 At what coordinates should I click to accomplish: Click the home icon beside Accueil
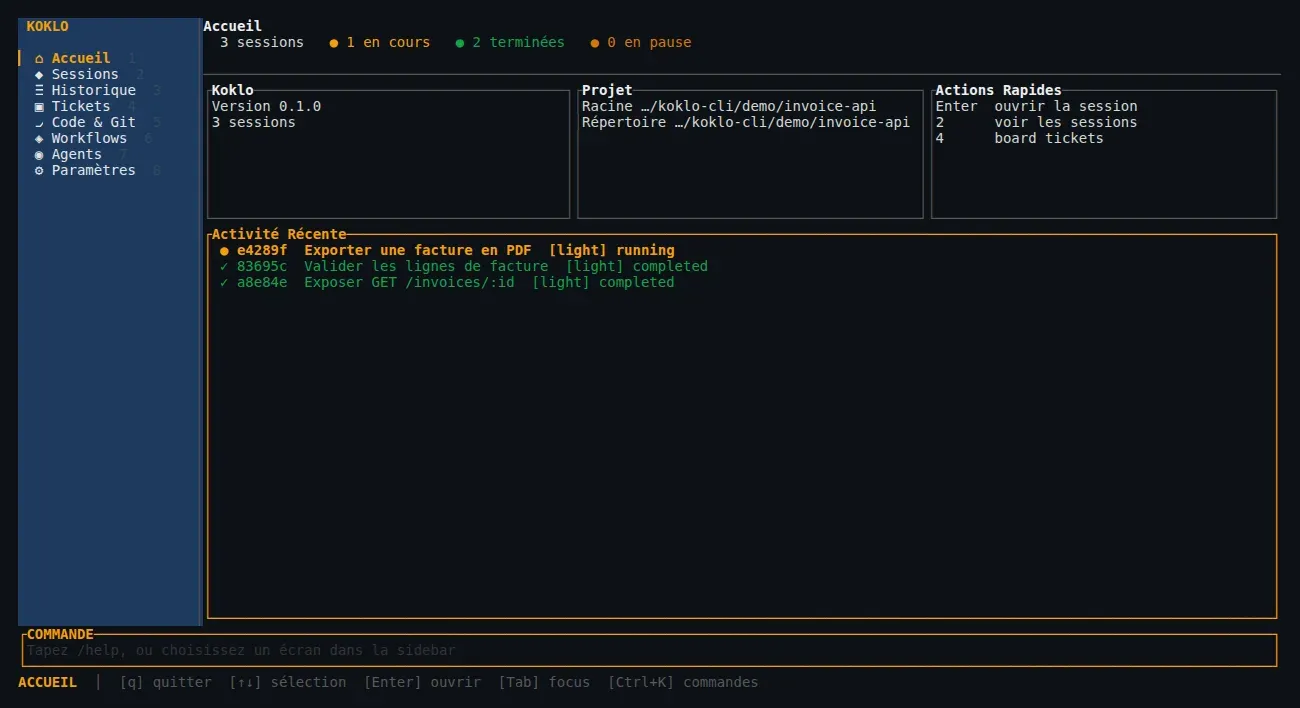click(39, 59)
